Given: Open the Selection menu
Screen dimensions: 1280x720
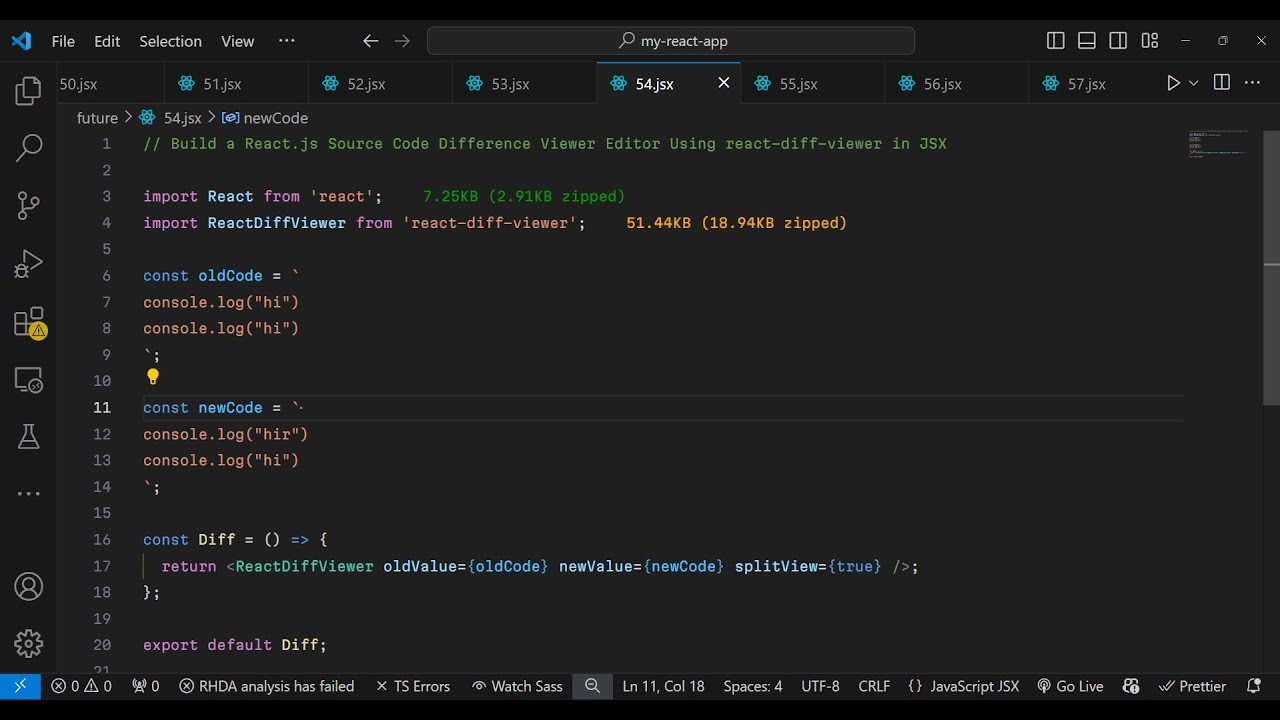Looking at the screenshot, I should point(170,41).
